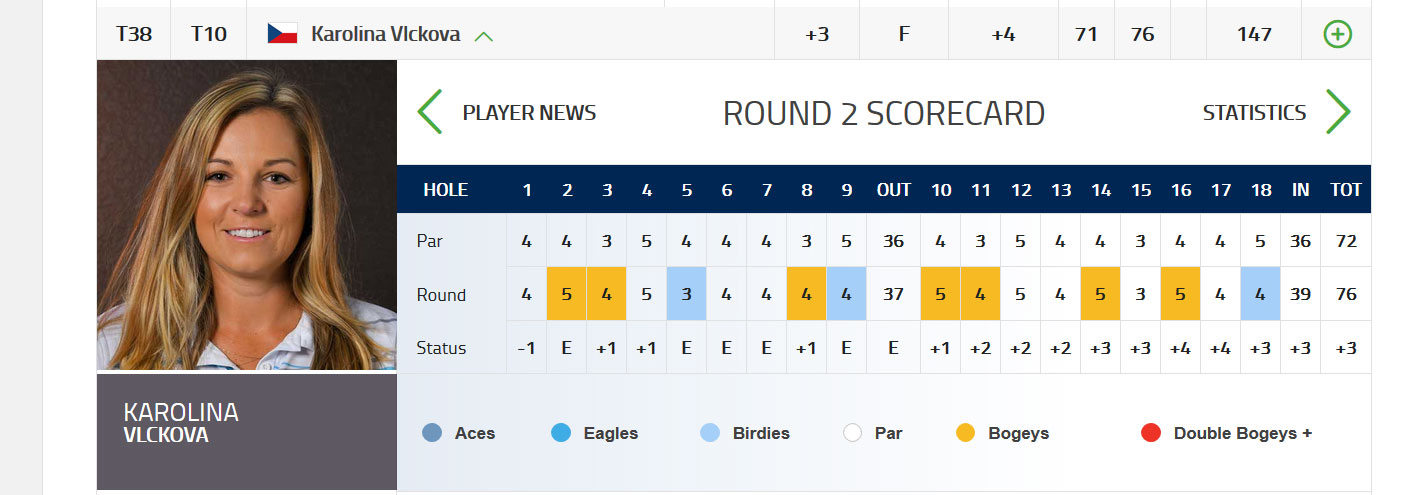This screenshot has width=1414, height=495.
Task: Click the Bogeys legend dot
Action: (x=965, y=433)
